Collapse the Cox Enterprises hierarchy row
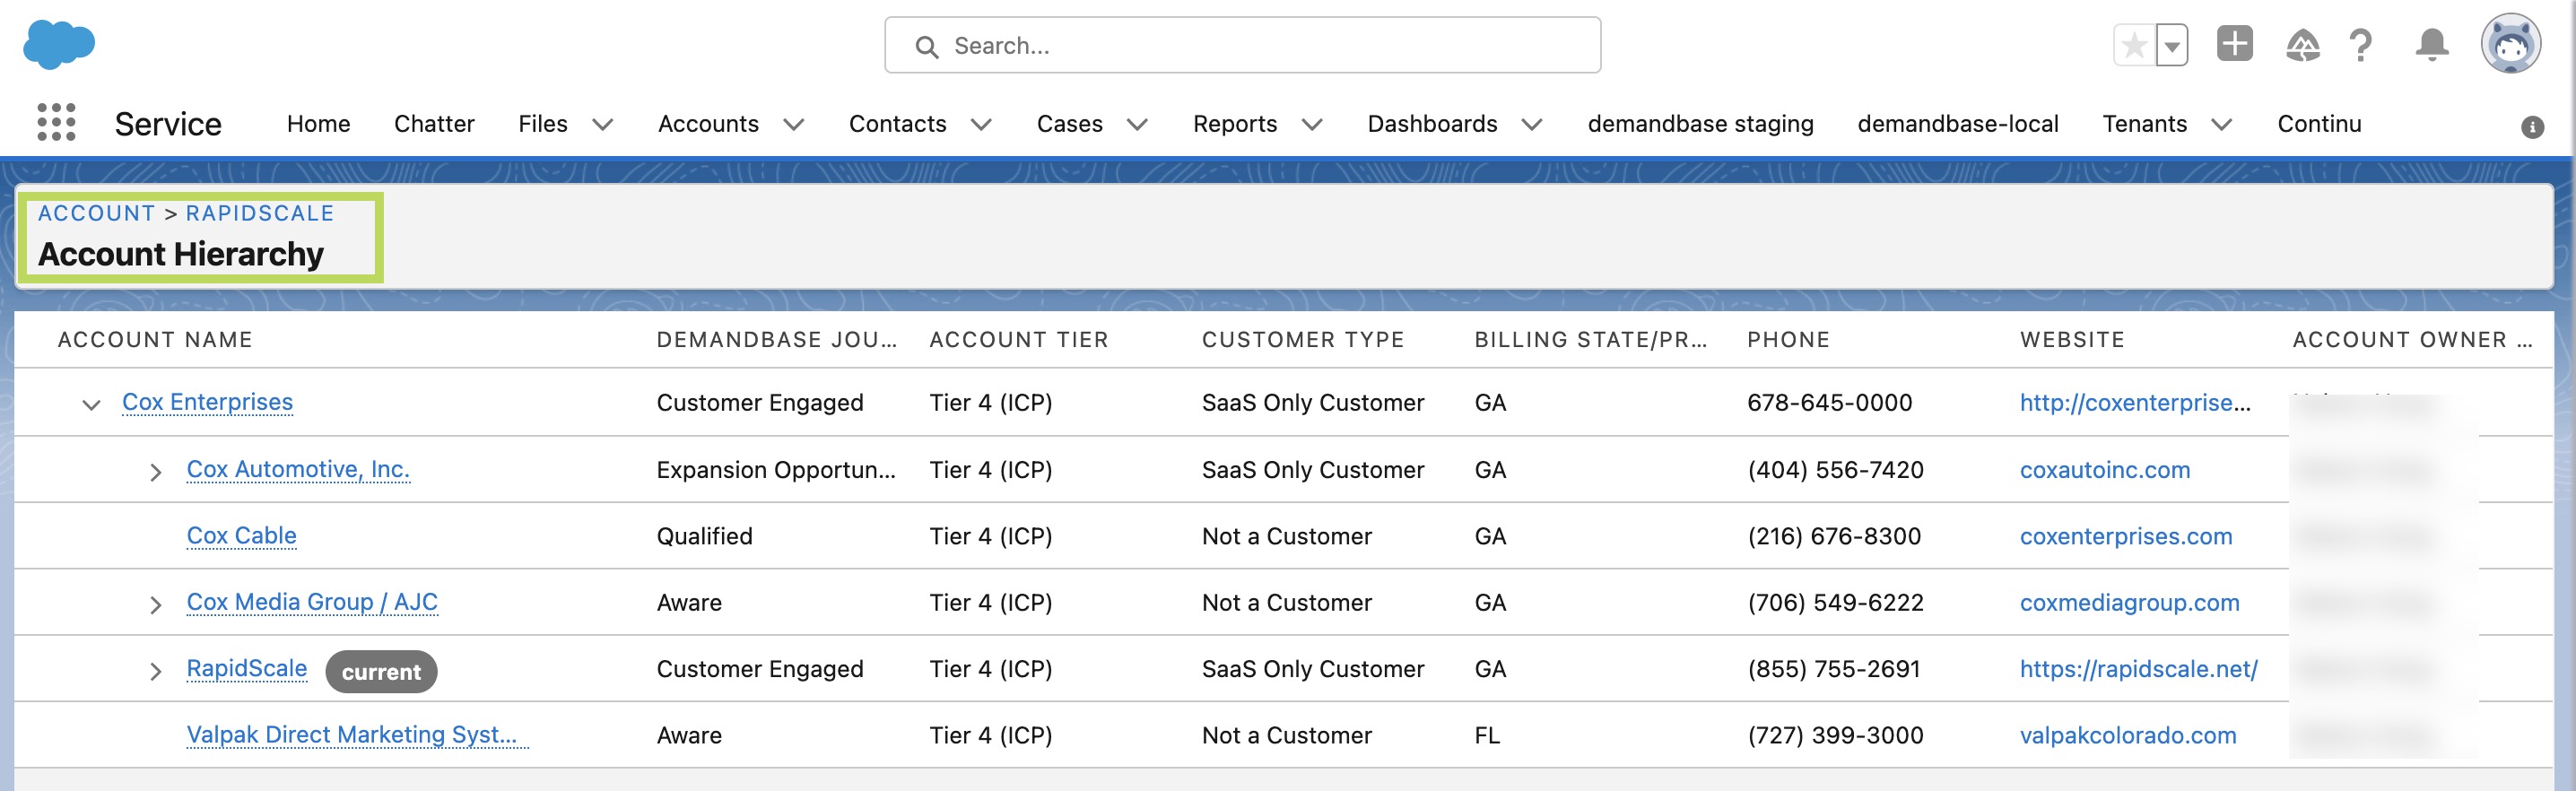 point(91,405)
